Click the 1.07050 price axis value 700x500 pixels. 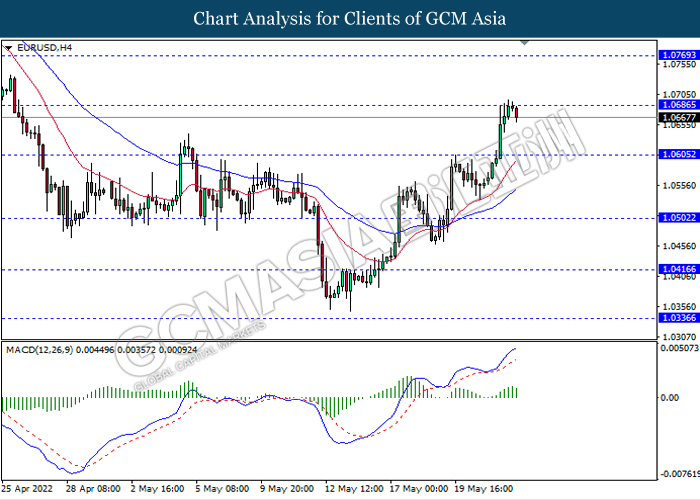tap(679, 95)
